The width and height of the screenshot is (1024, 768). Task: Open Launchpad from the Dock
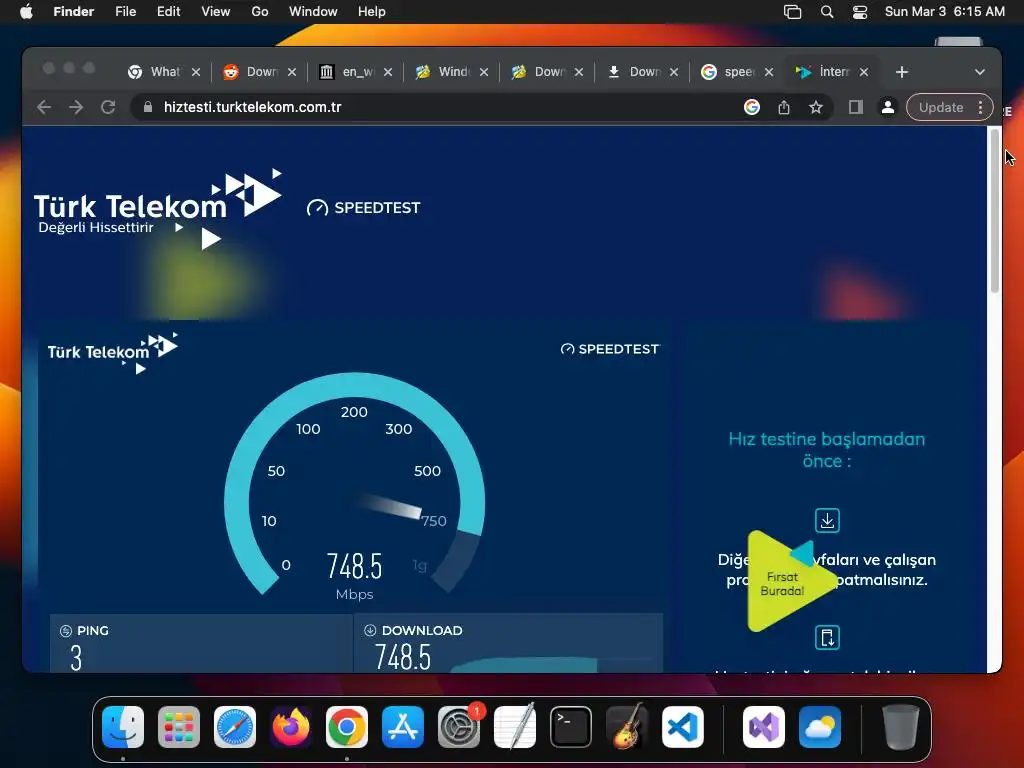point(179,727)
